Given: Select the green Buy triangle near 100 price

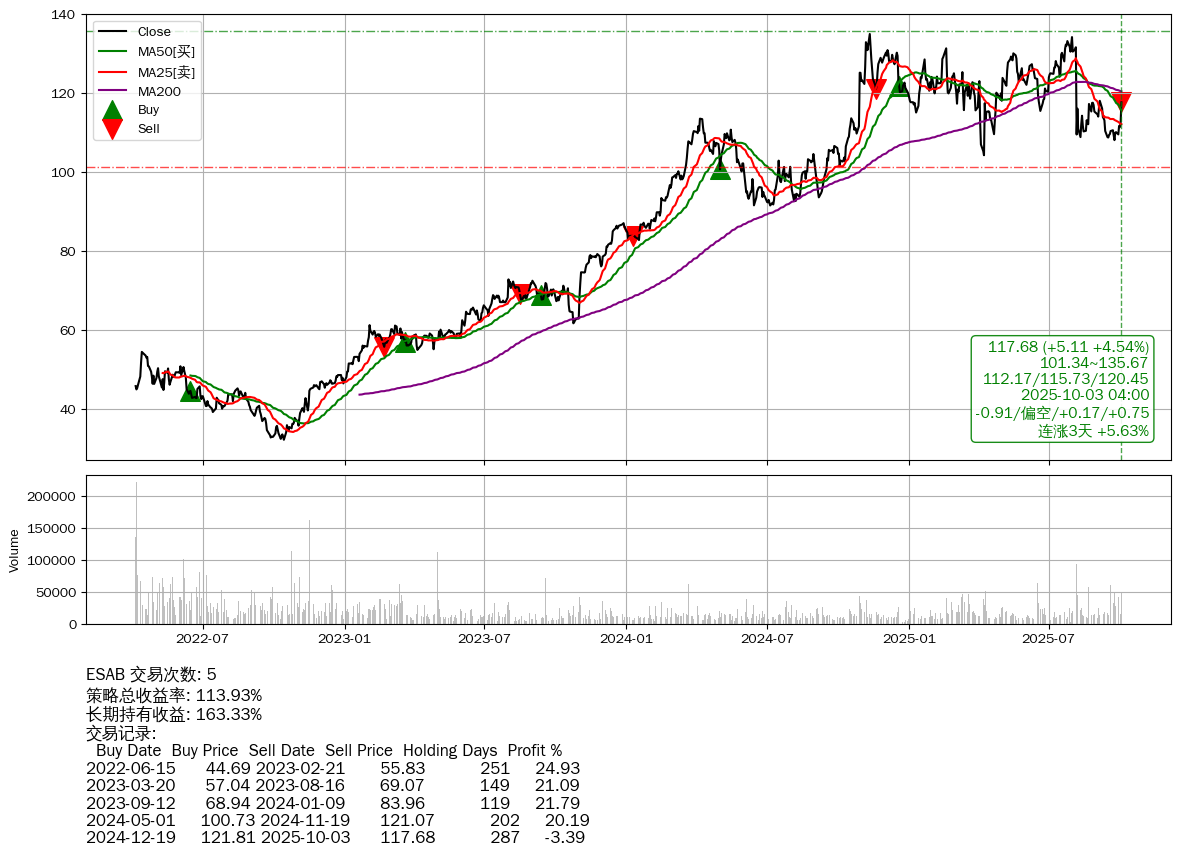Looking at the screenshot, I should [x=720, y=169].
